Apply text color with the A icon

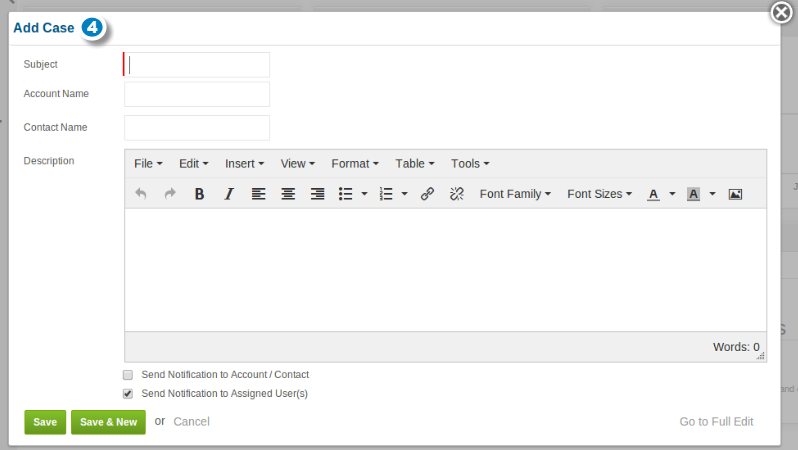click(x=653, y=194)
